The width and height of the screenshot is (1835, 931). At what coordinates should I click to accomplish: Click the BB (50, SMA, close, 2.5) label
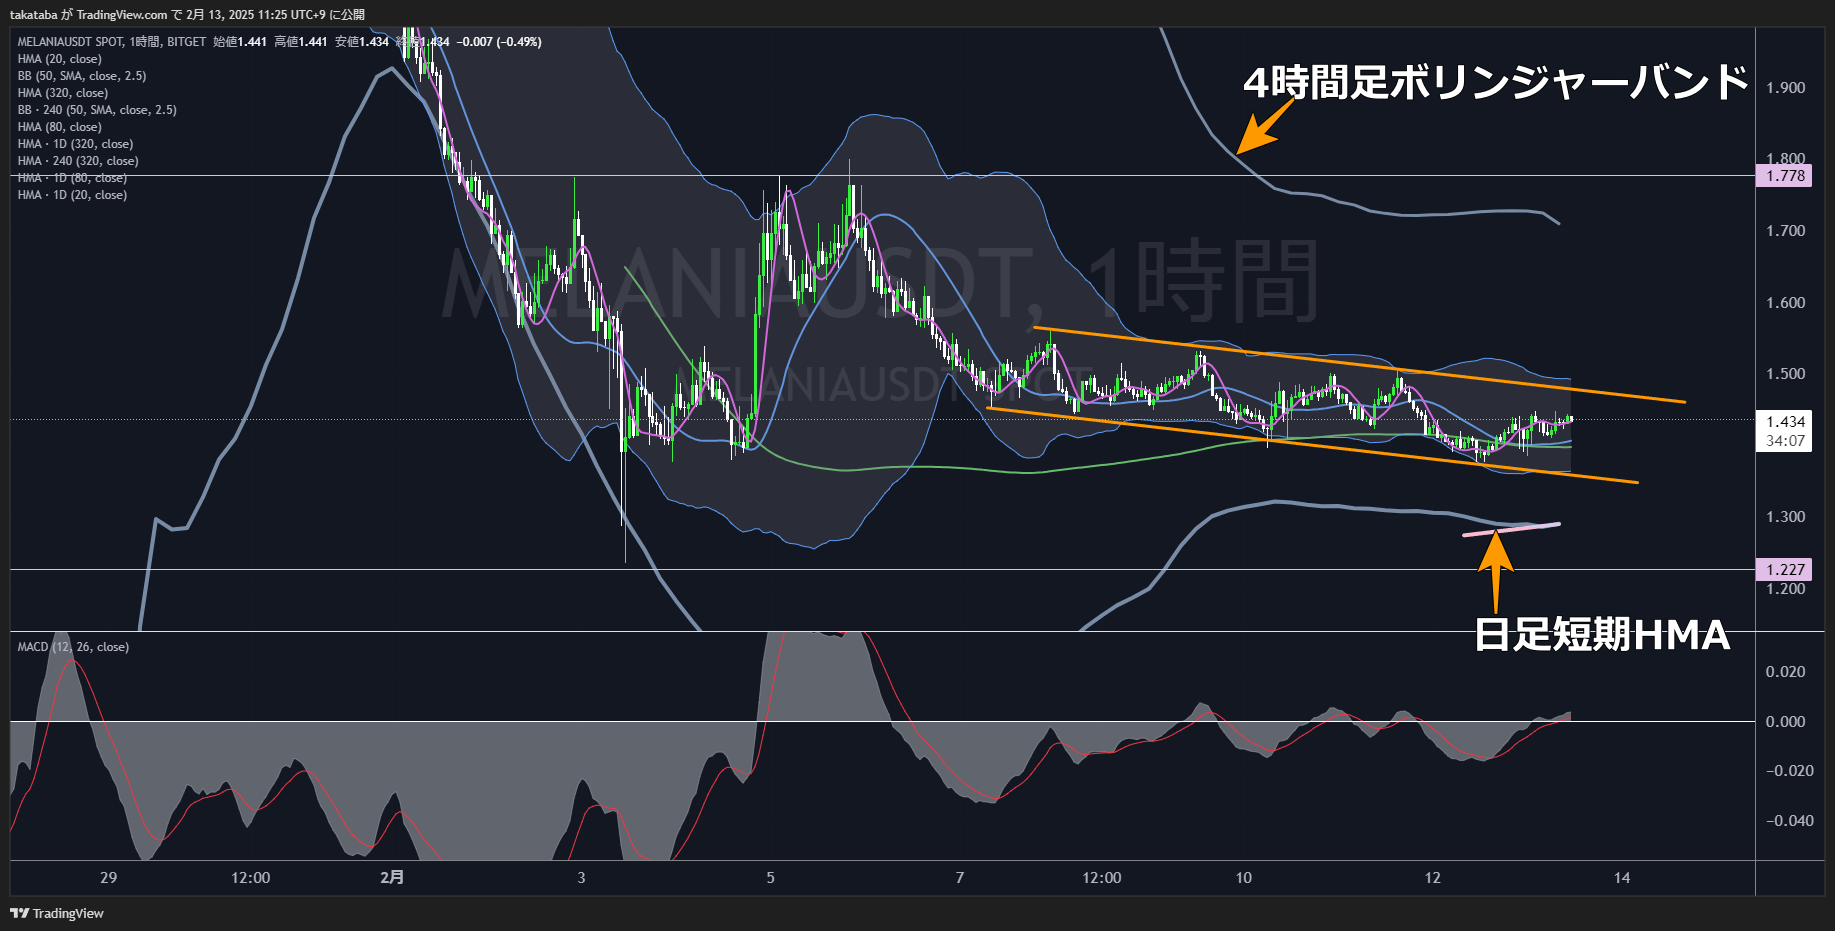(82, 76)
